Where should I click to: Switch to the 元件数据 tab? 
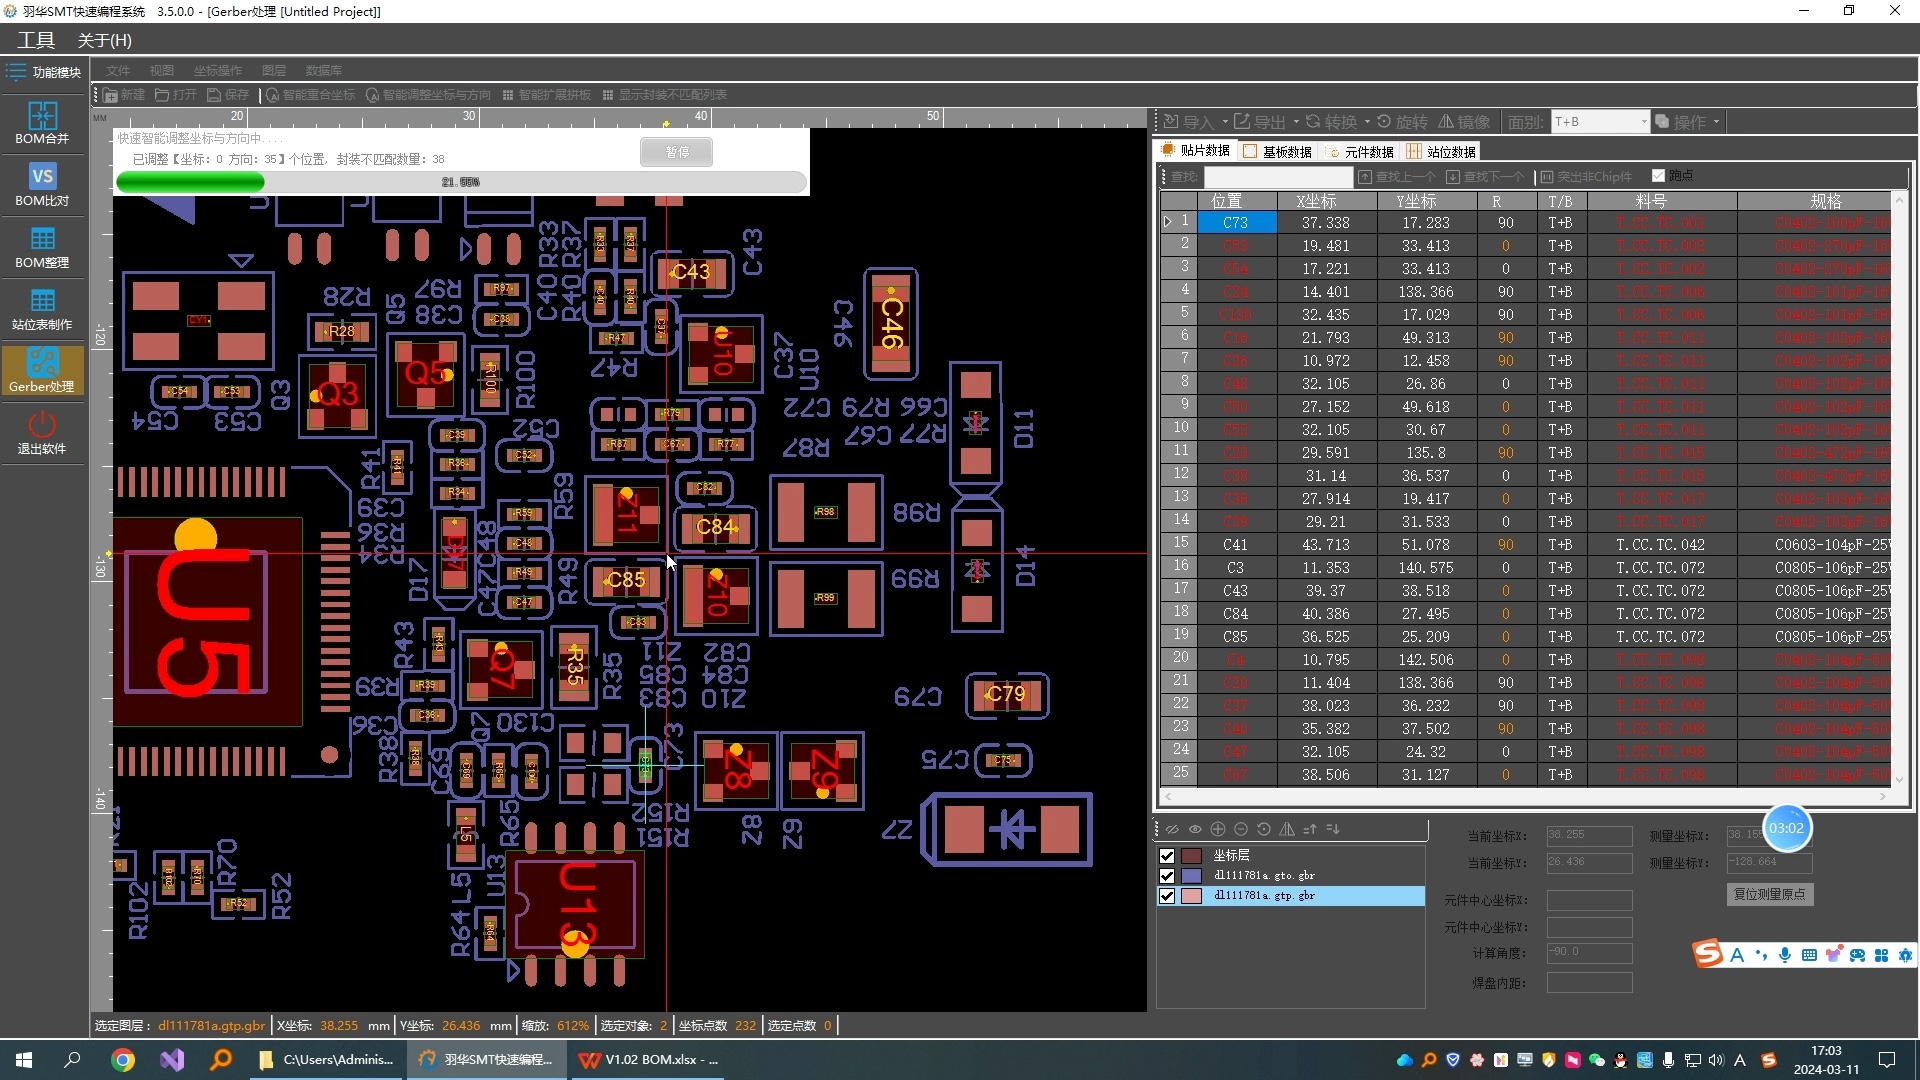(1360, 152)
